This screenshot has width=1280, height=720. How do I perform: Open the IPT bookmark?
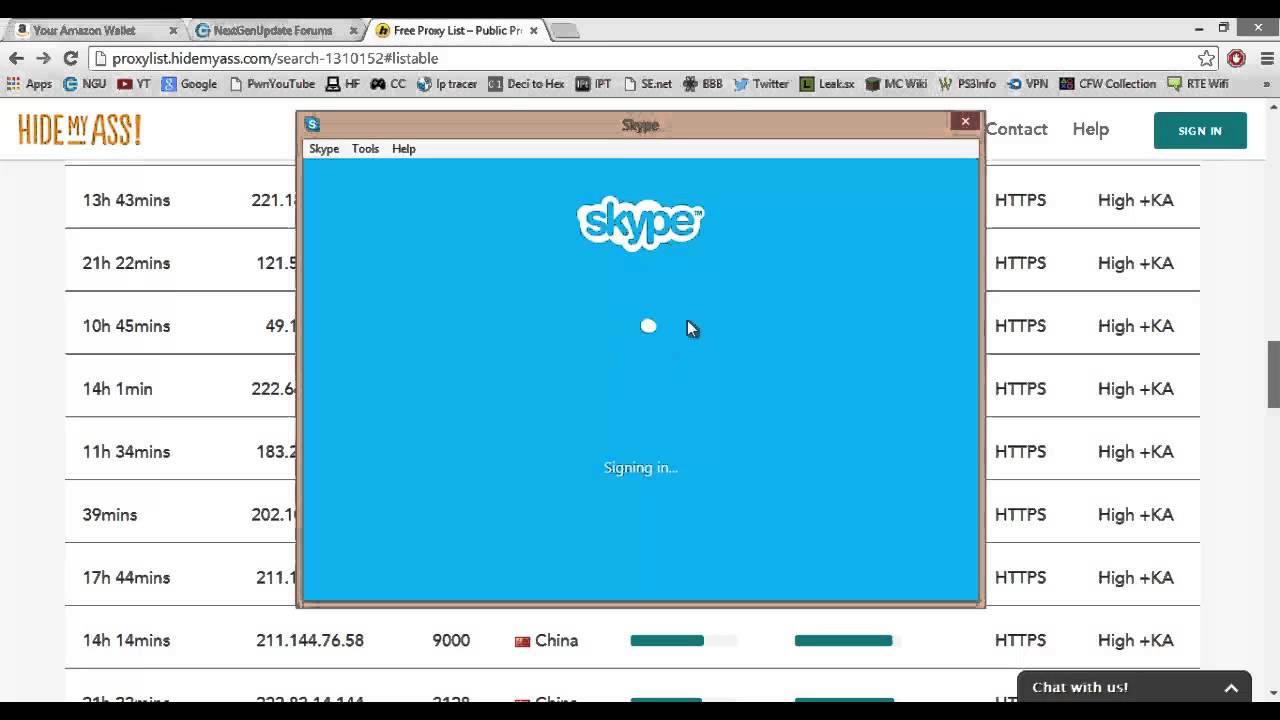tap(593, 84)
